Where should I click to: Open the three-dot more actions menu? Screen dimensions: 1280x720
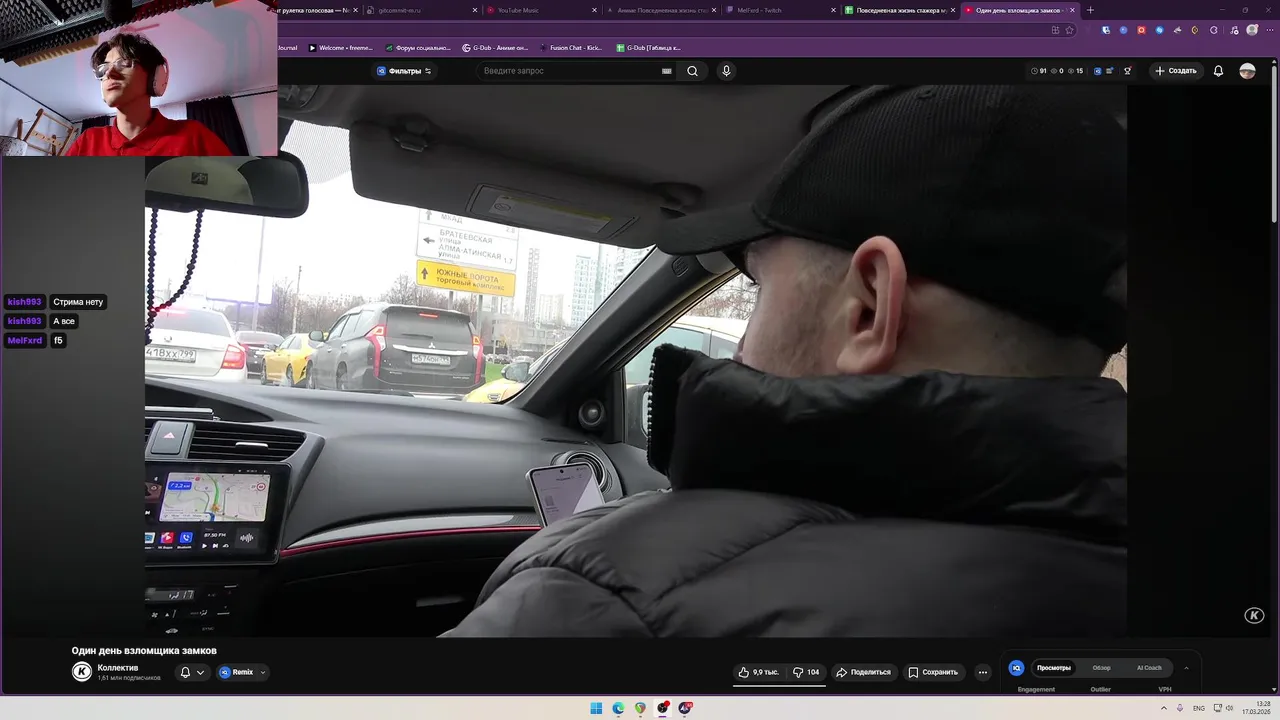(982, 672)
